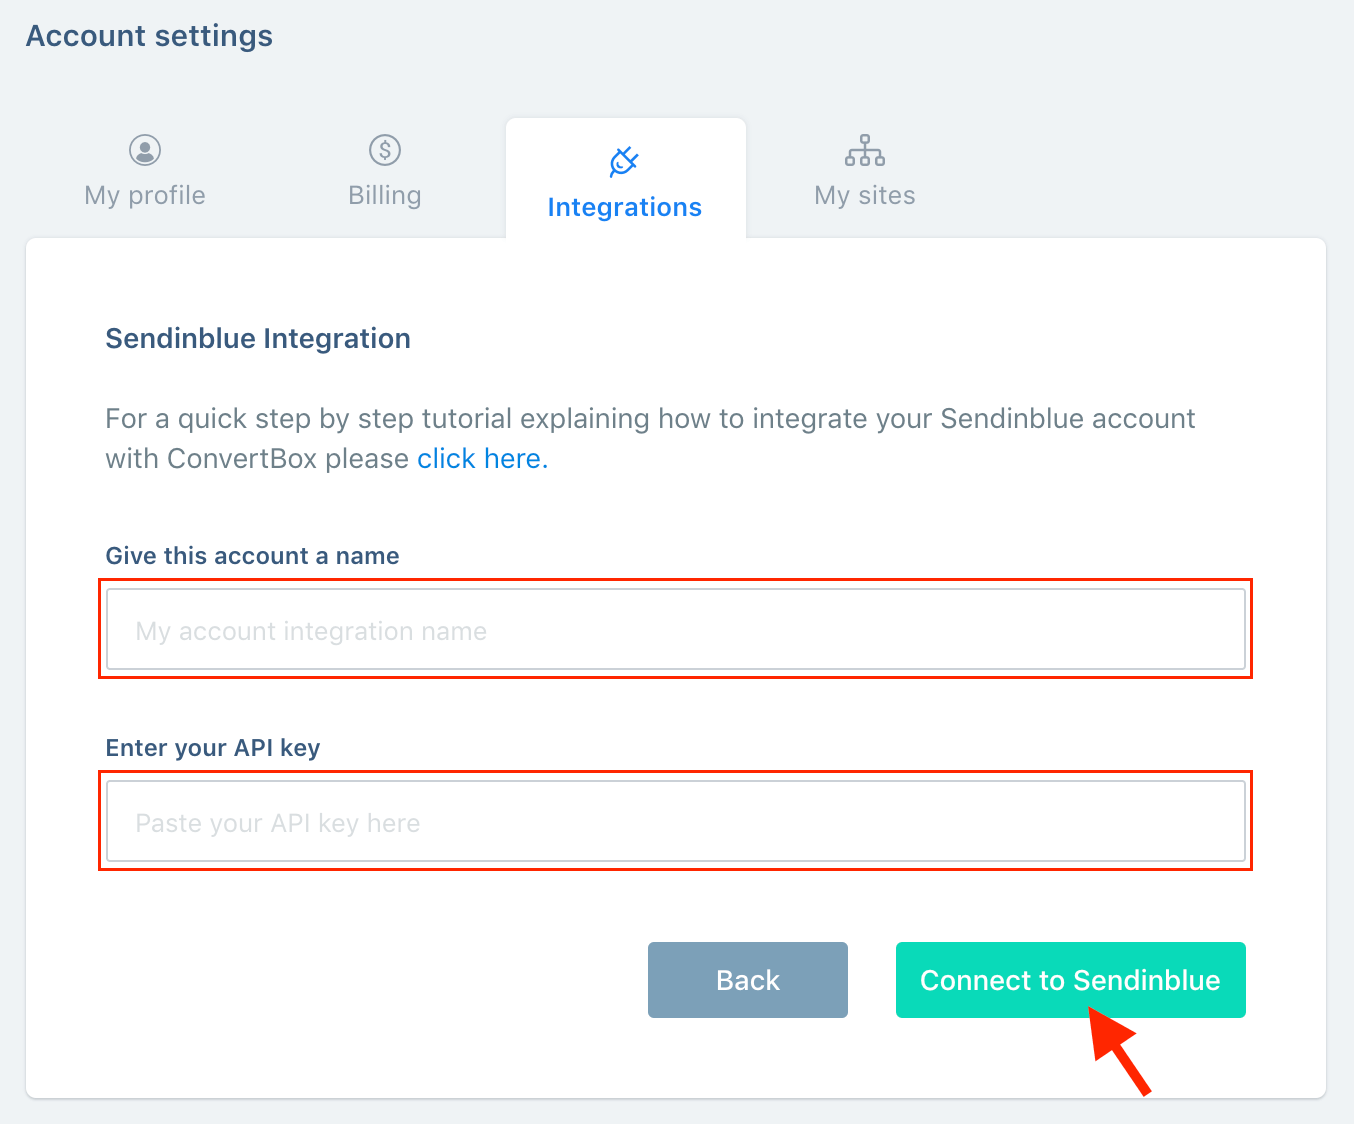The width and height of the screenshot is (1354, 1124).
Task: Click the Integrations plug icon
Action: tap(625, 161)
